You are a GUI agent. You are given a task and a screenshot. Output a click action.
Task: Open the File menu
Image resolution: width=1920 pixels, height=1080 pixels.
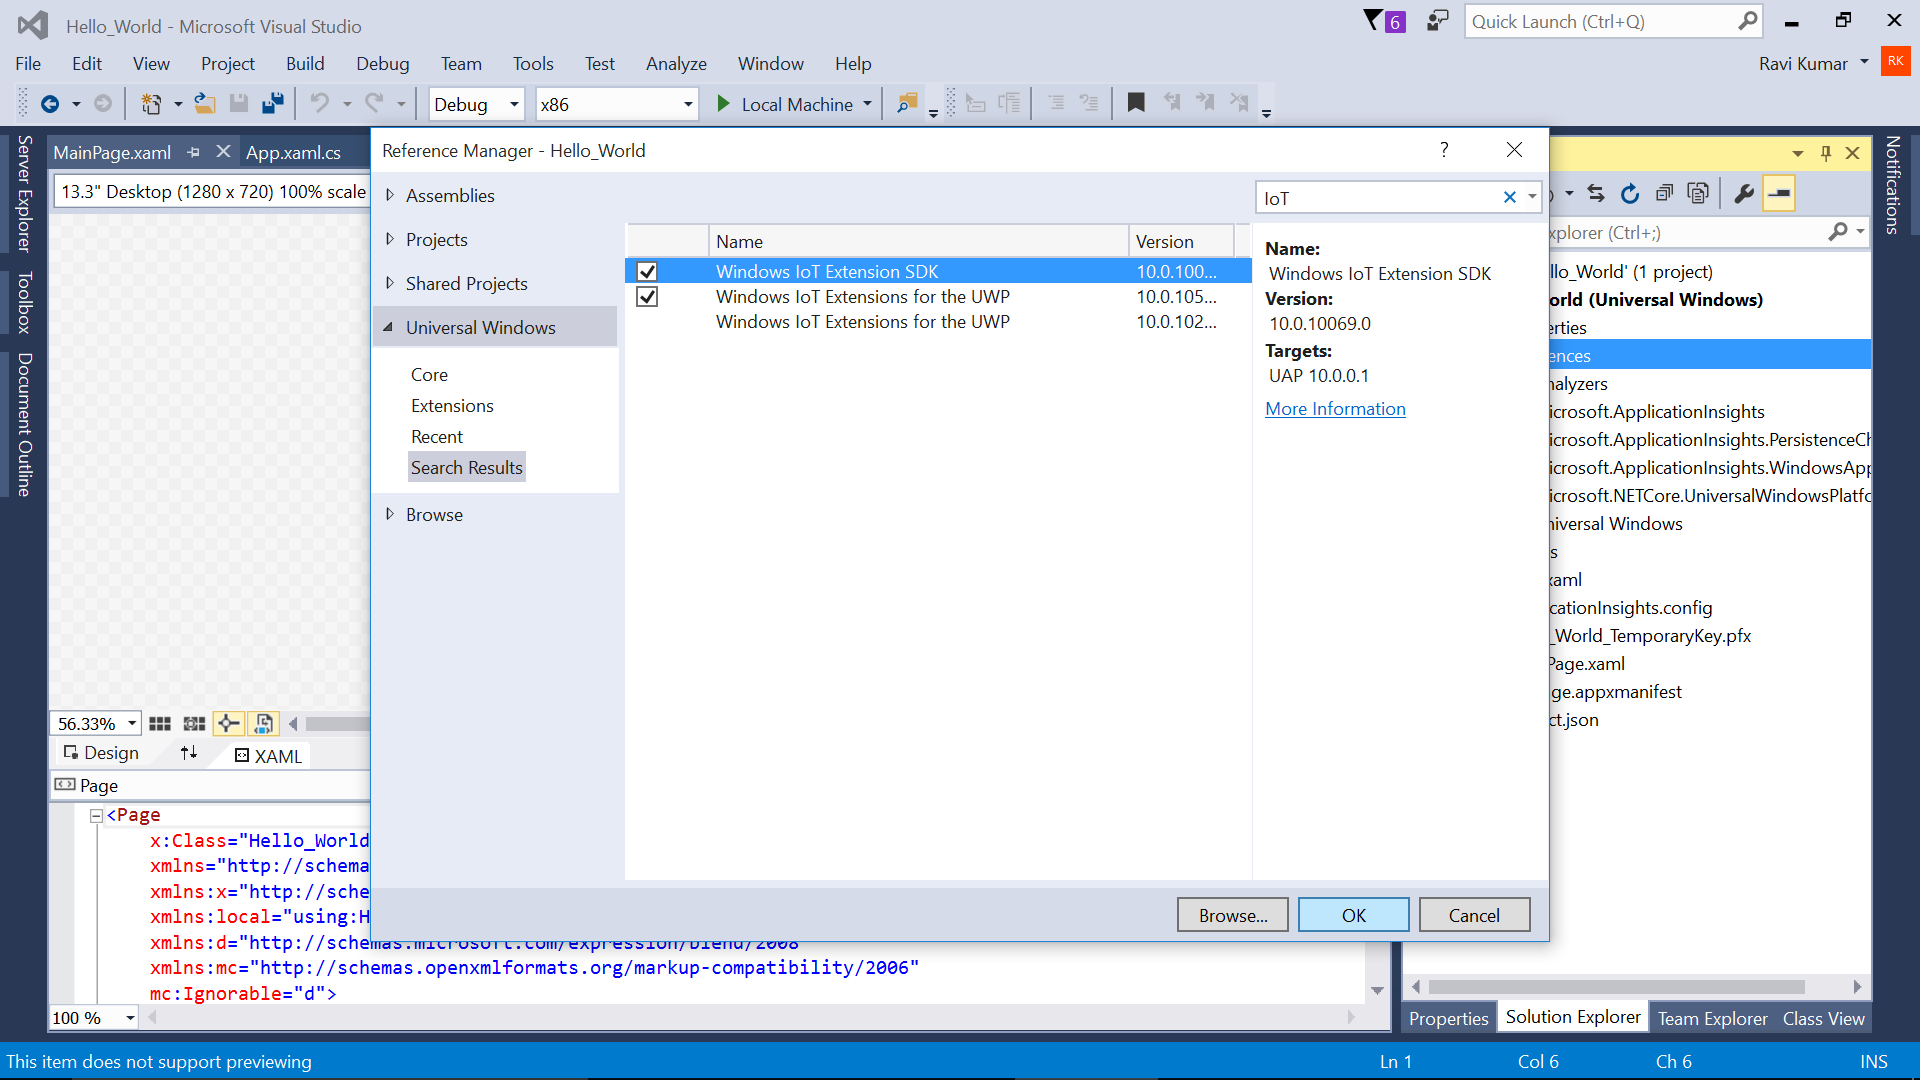pos(28,63)
